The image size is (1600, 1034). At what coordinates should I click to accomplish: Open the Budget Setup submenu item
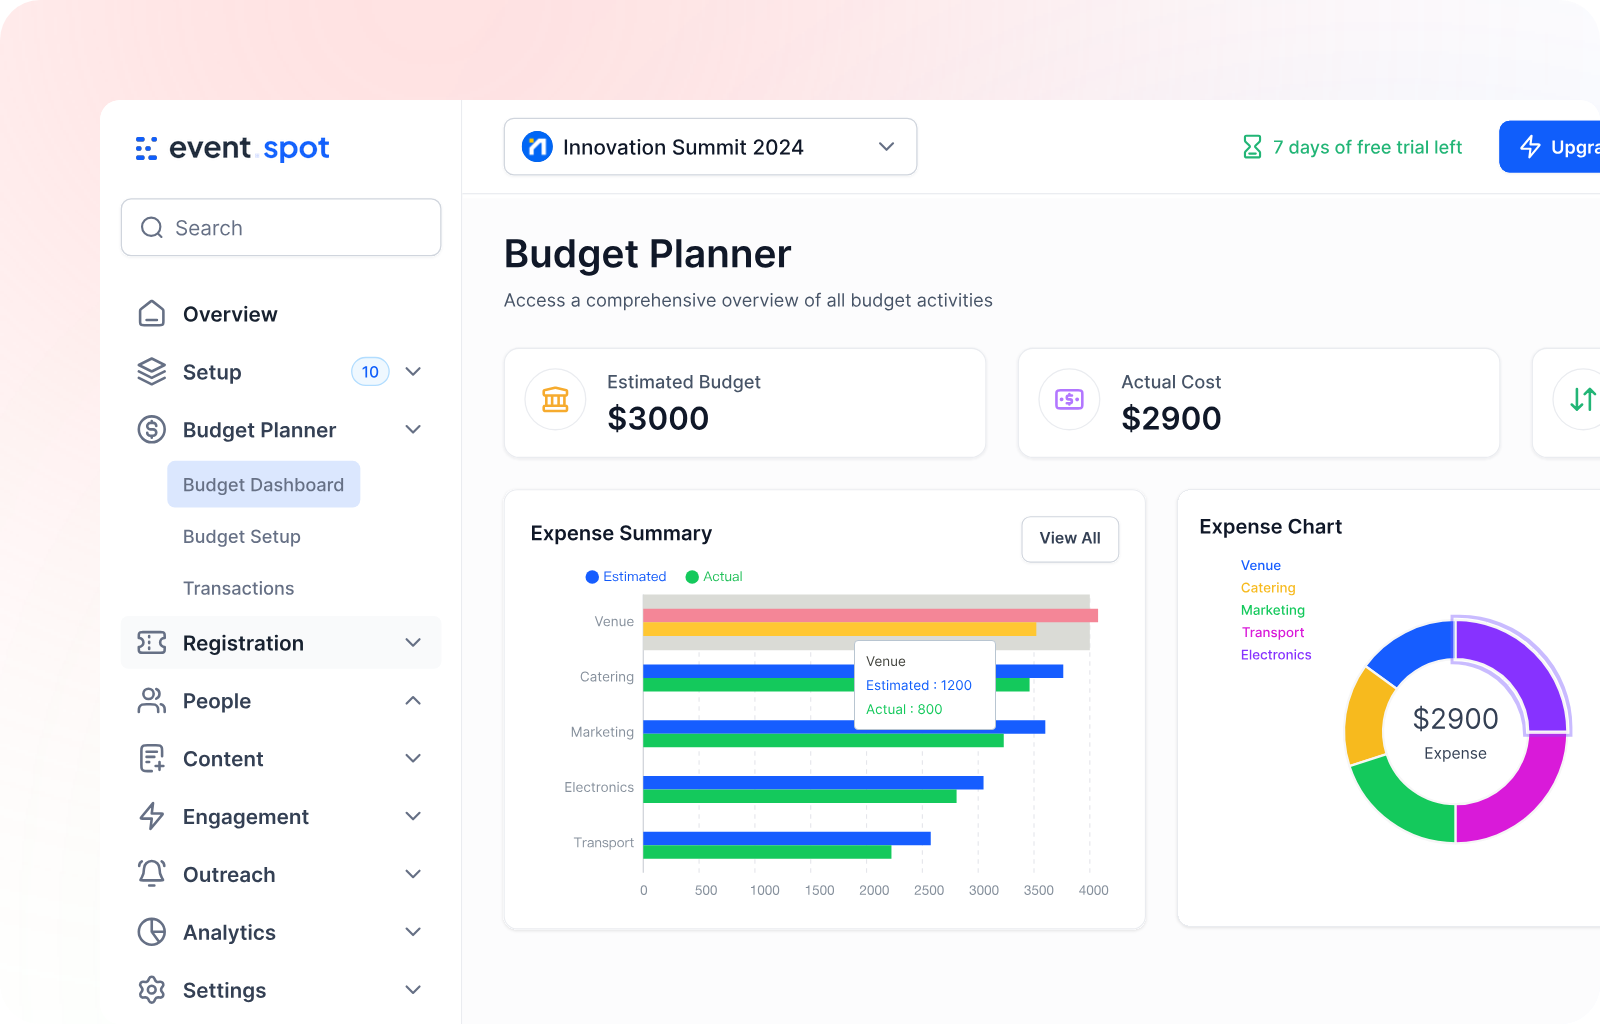coord(242,537)
